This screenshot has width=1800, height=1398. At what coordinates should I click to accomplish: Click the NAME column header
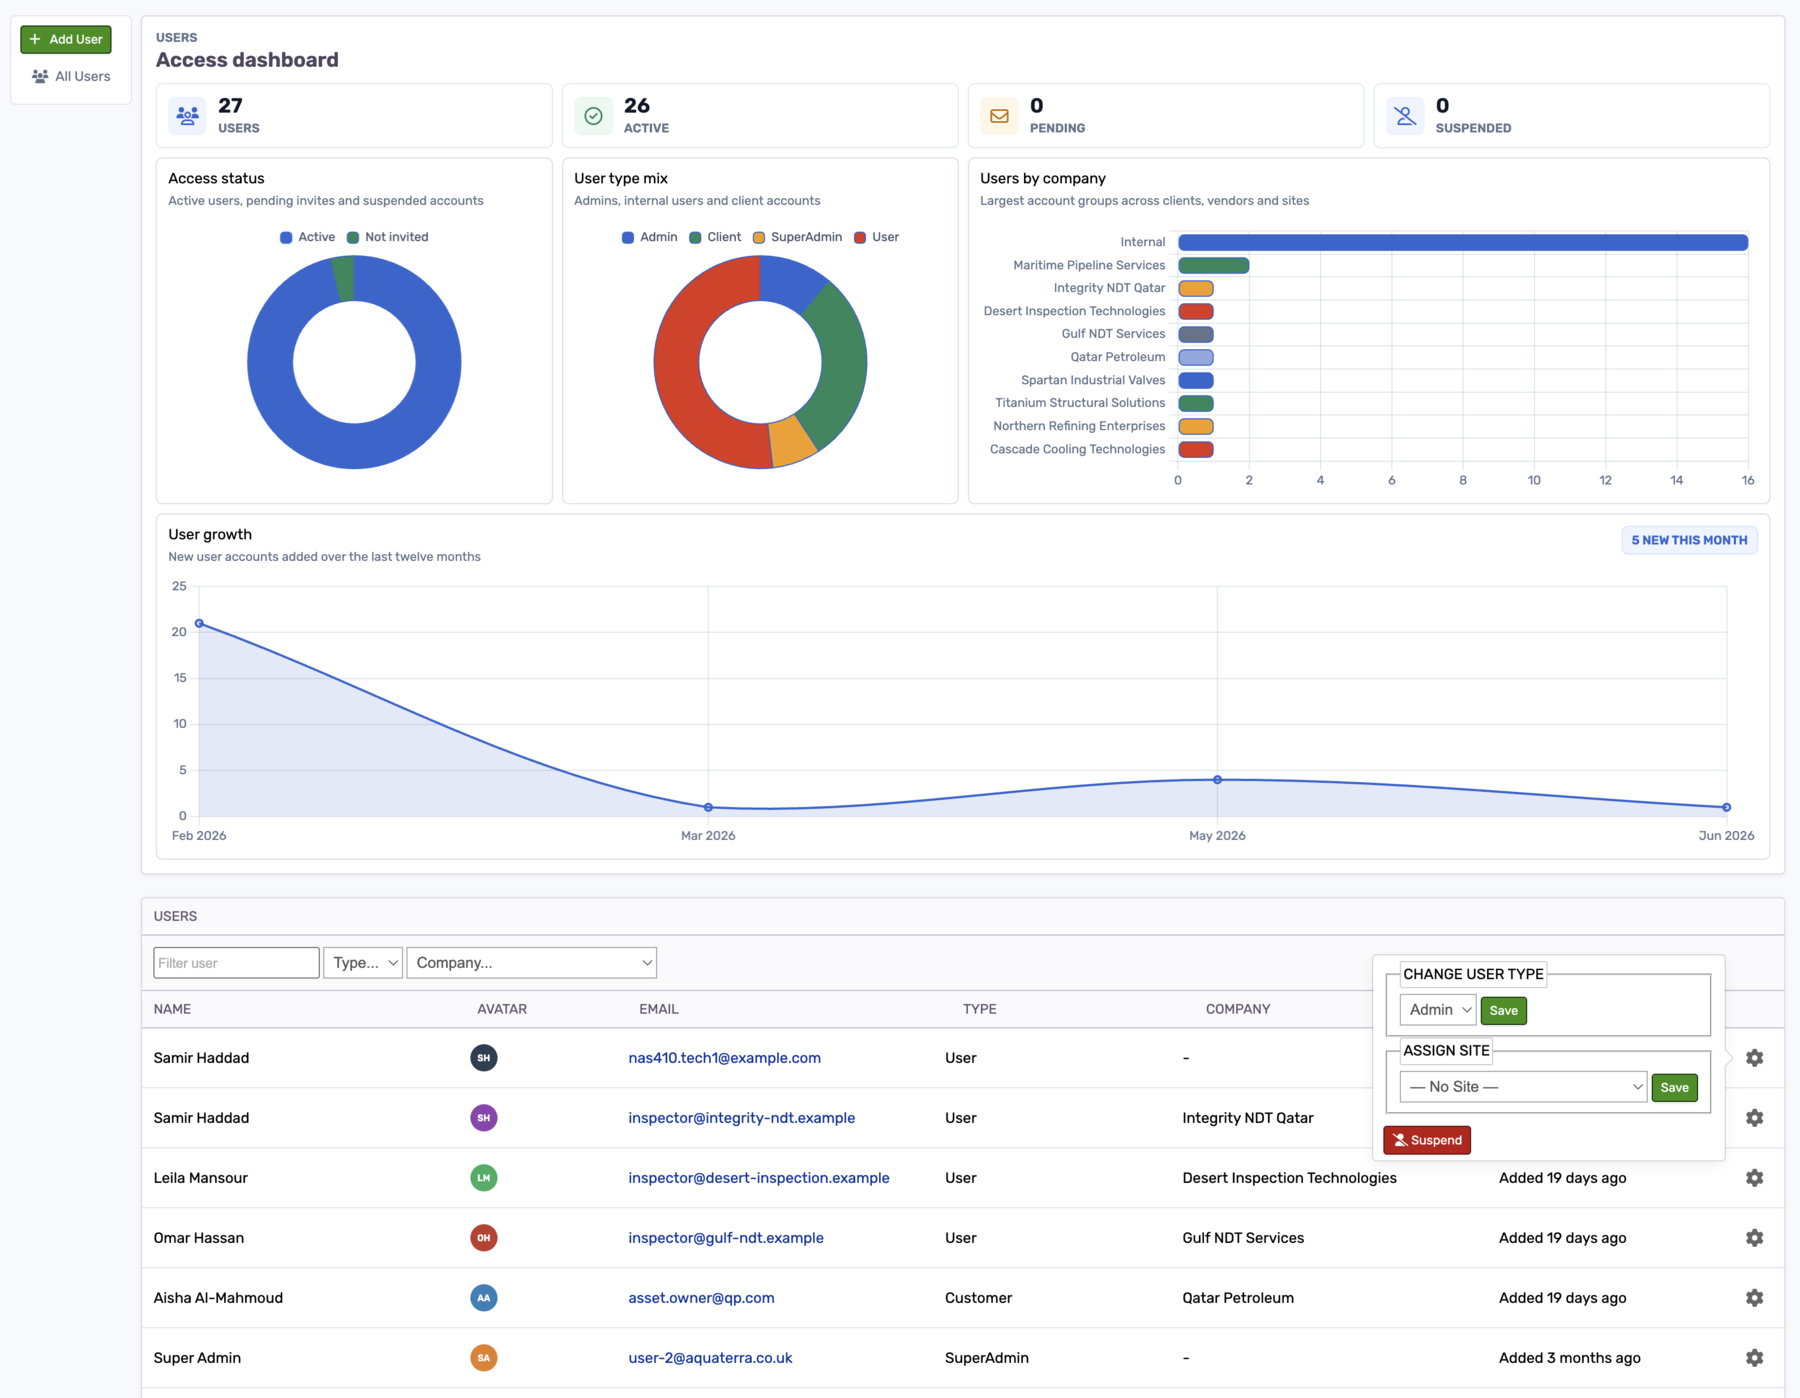172,1009
